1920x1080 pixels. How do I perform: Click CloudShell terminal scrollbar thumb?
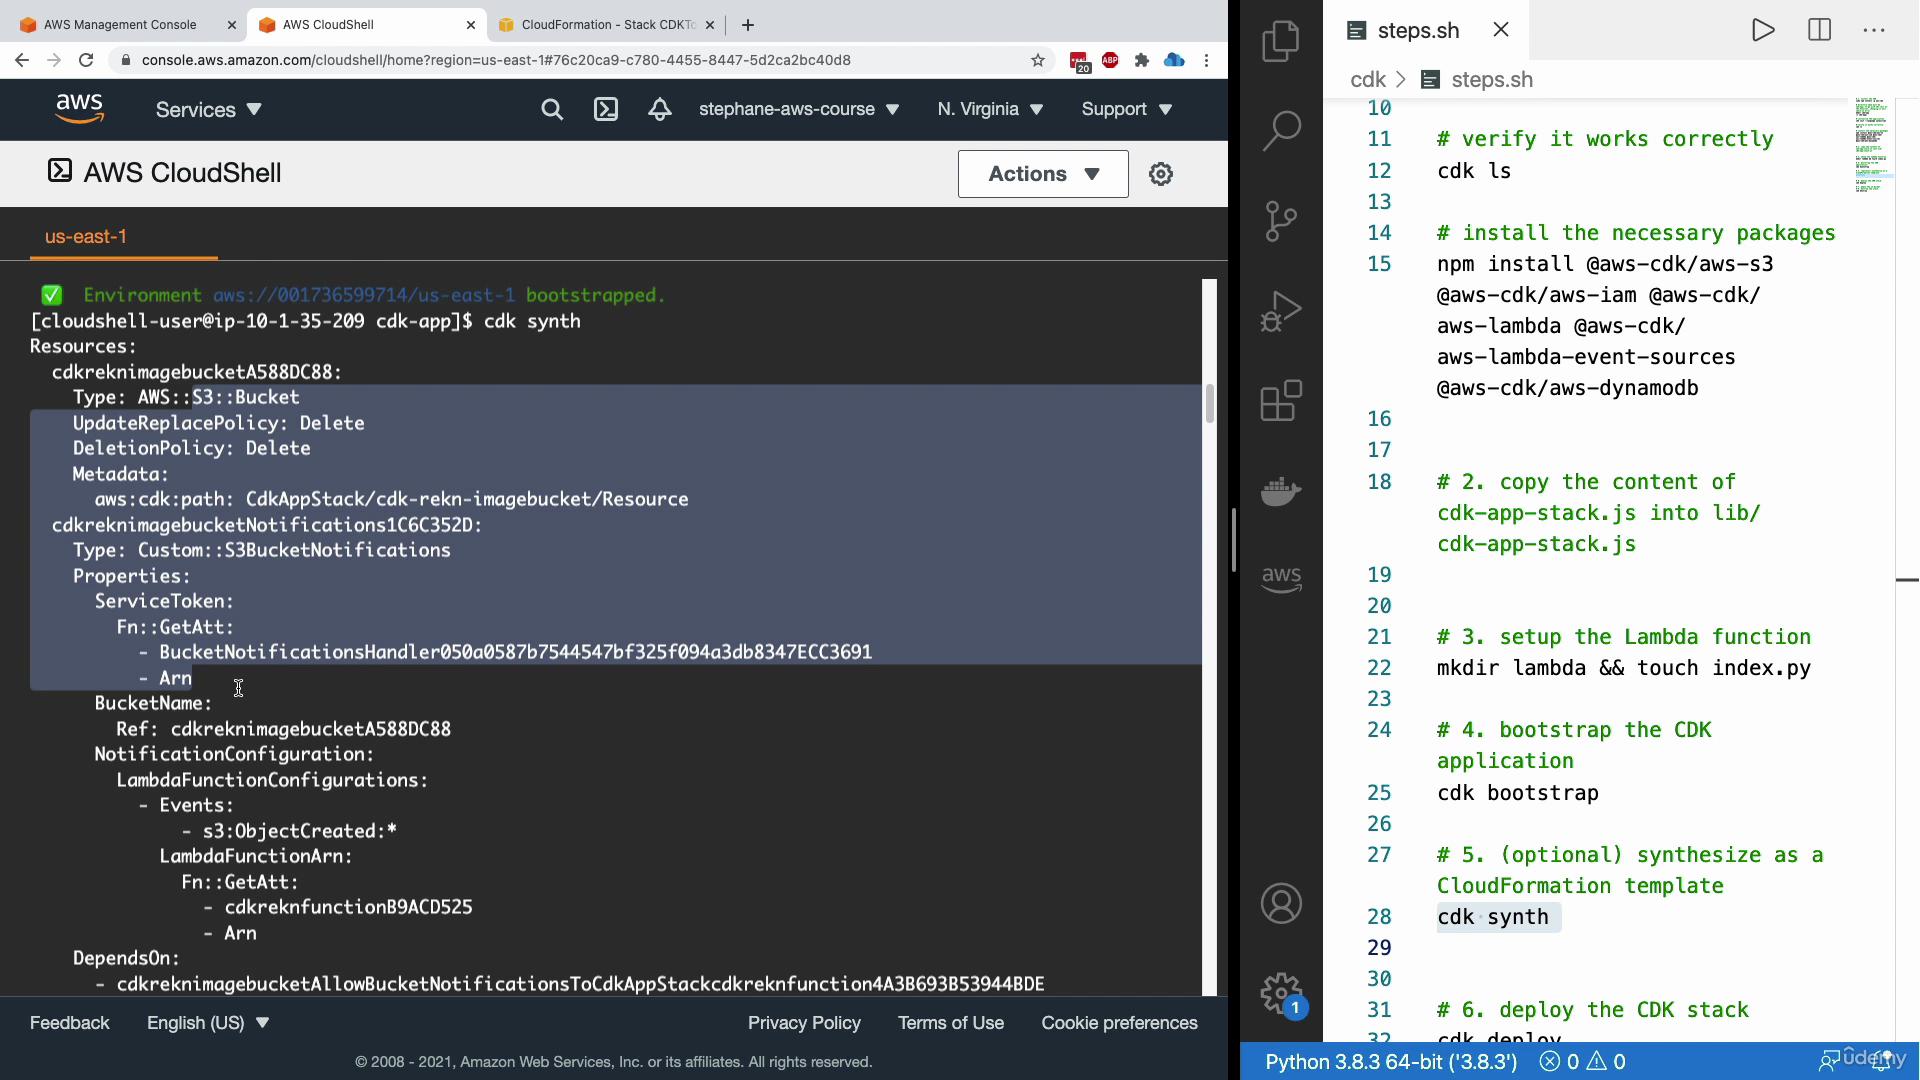click(1209, 403)
